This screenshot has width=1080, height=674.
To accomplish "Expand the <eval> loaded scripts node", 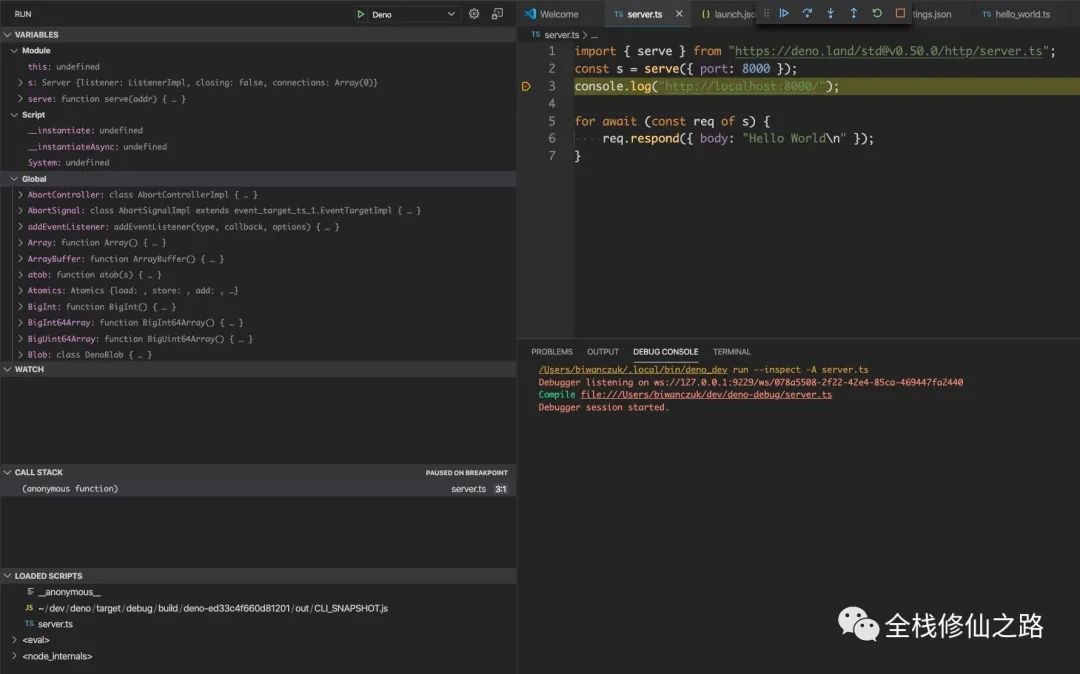I will coord(14,640).
